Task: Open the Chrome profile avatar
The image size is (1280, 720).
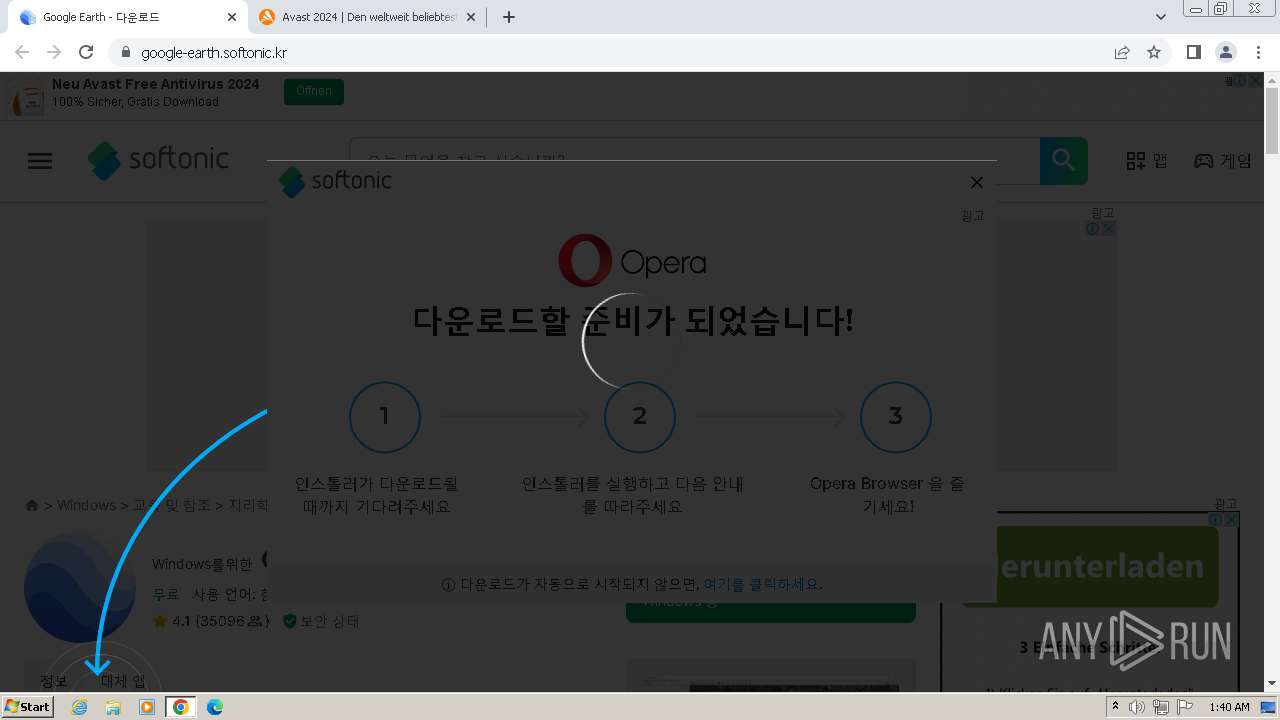Action: pyautogui.click(x=1226, y=52)
